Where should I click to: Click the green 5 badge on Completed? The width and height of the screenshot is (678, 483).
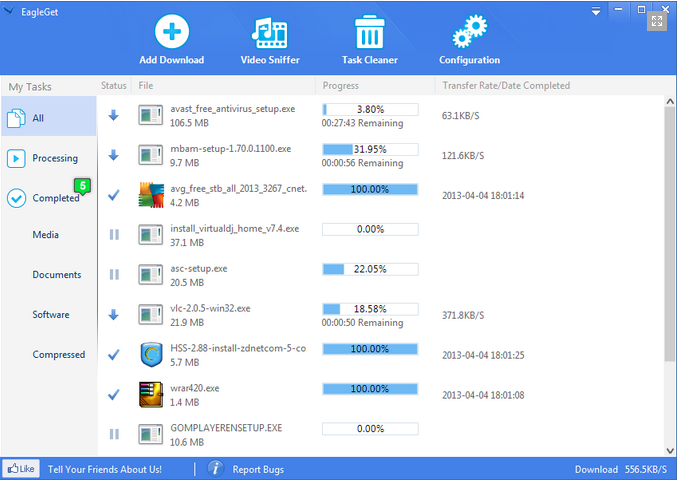pos(82,186)
